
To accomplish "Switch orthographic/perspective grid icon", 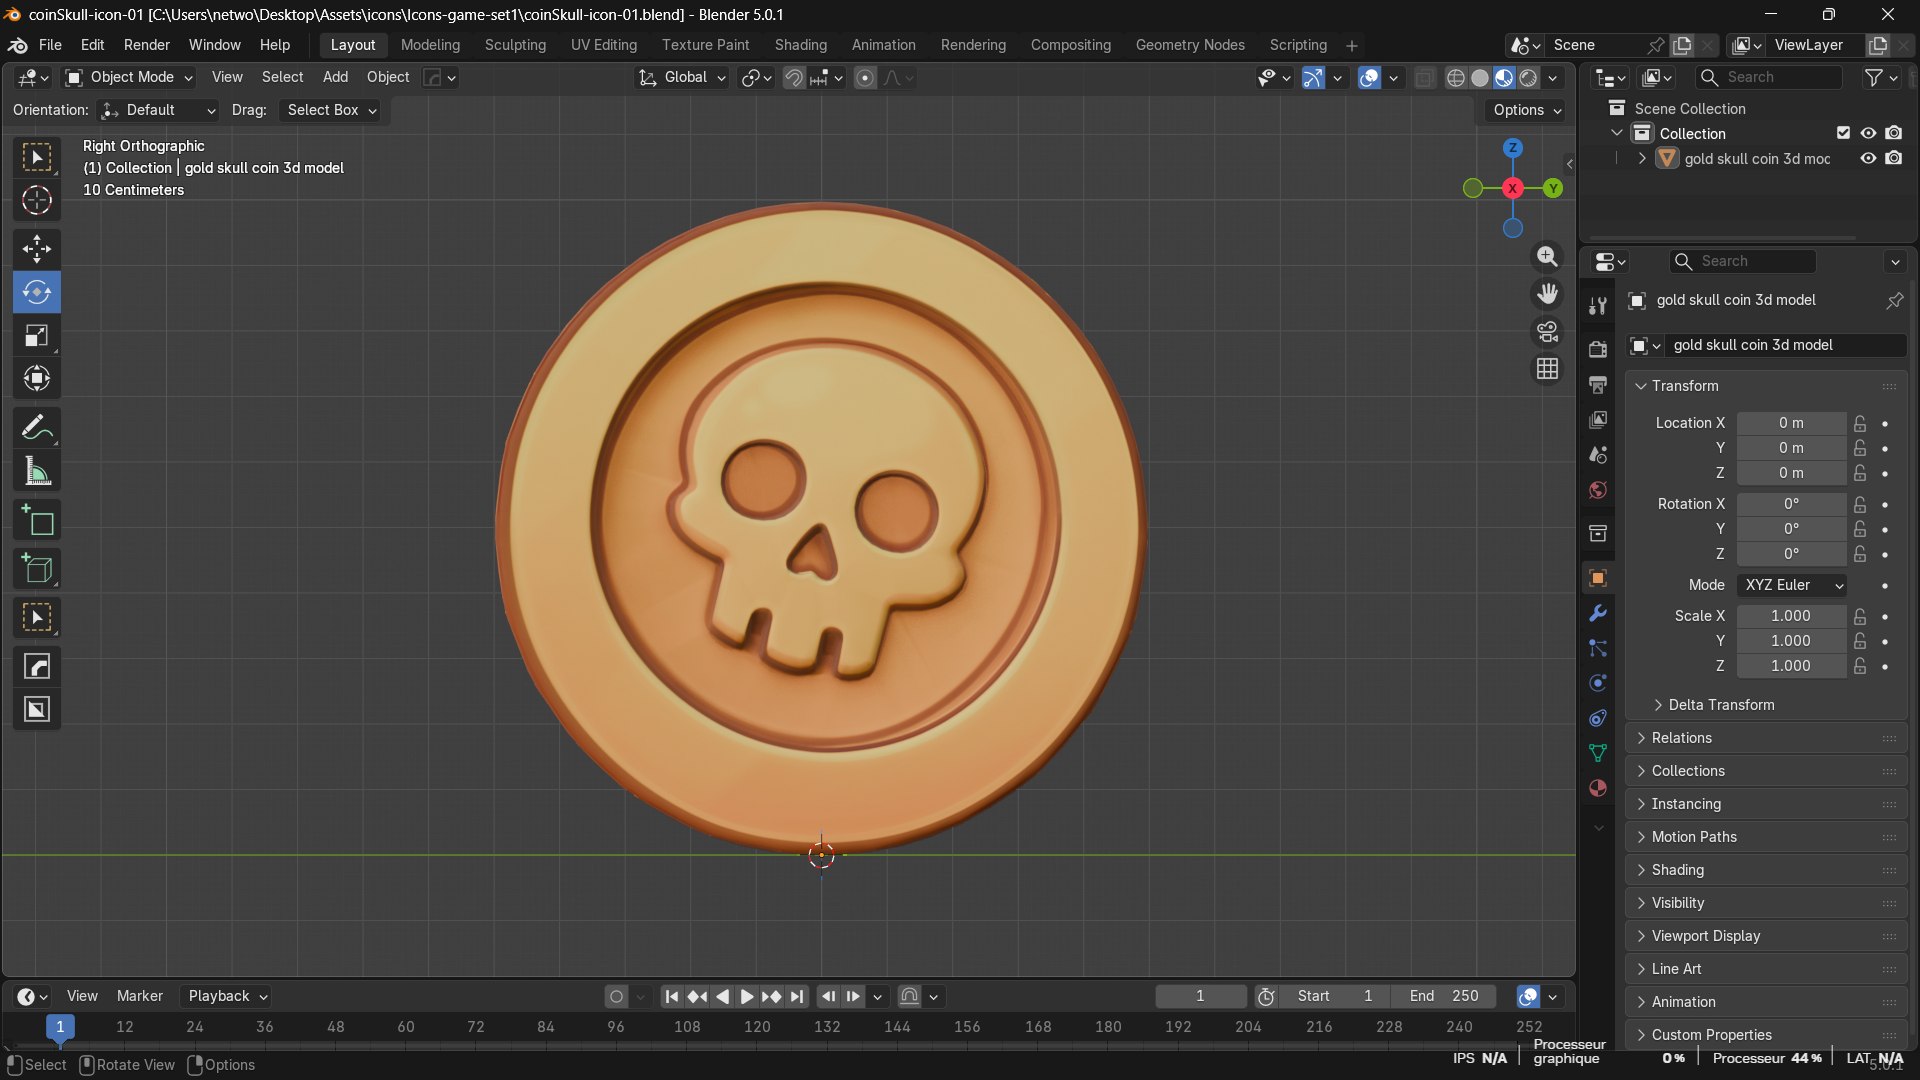I will coord(1547,369).
